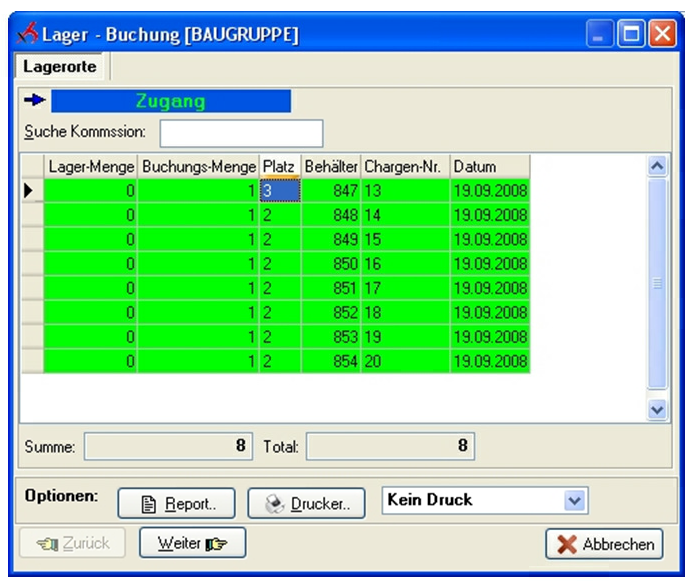
Task: Click the Buchungs-Menge column header
Action: tap(198, 166)
